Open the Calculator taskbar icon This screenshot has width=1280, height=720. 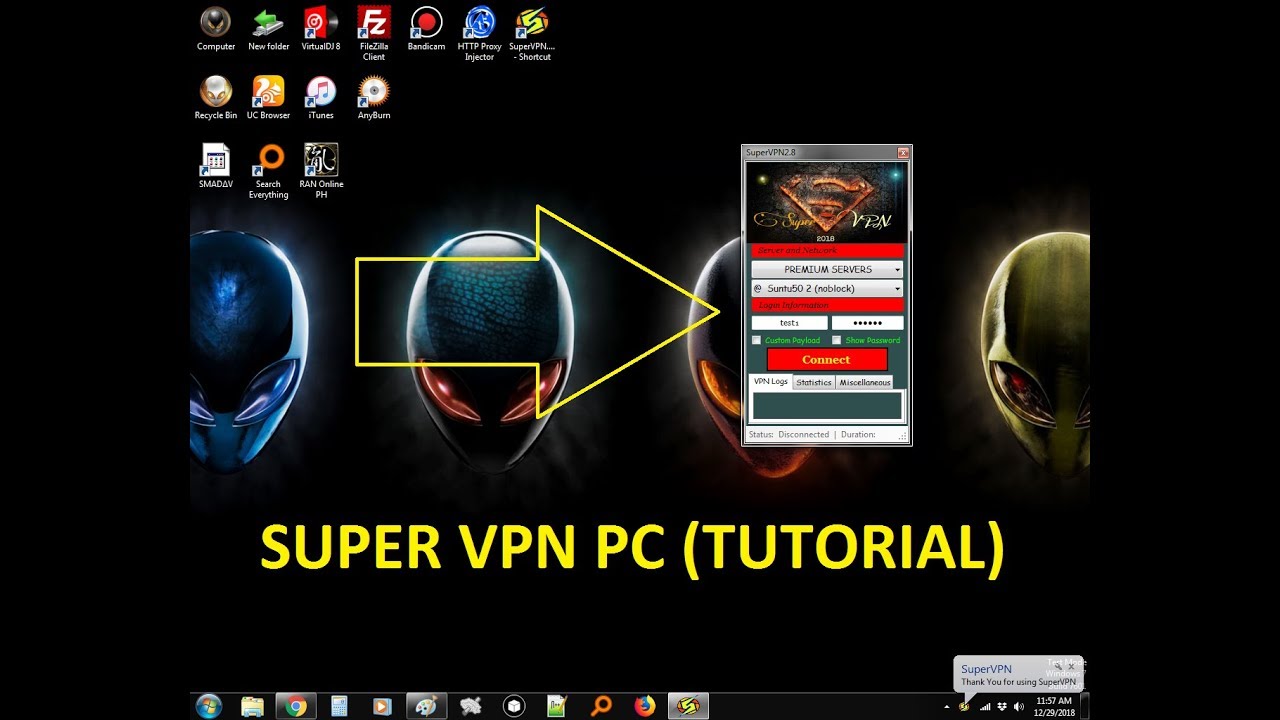click(x=339, y=706)
